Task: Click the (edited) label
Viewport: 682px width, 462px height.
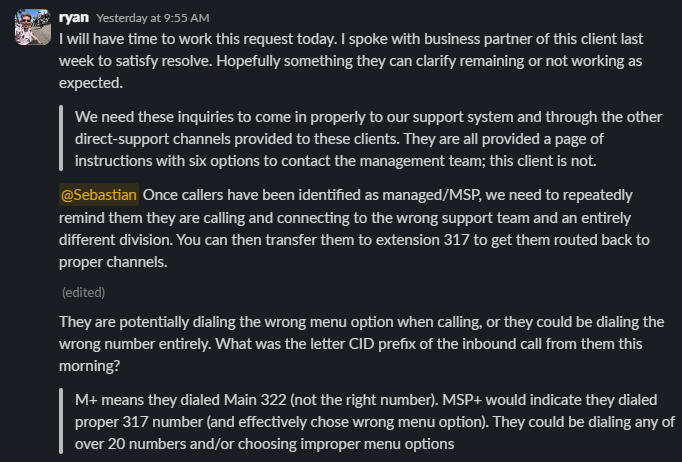Action: coord(83,292)
